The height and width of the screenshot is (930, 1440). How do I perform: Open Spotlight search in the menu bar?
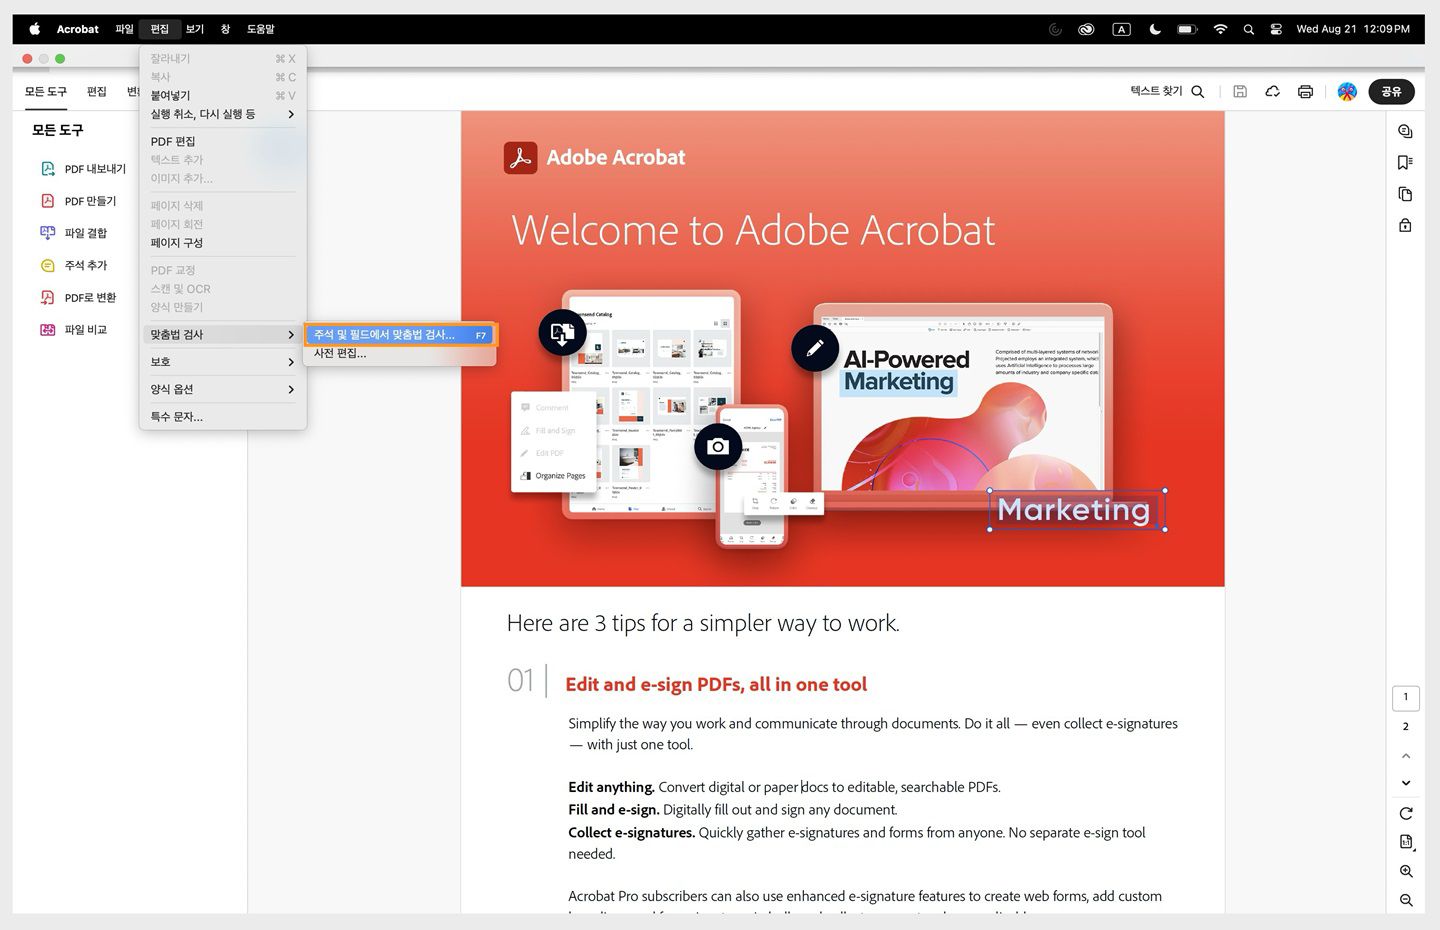coord(1248,29)
